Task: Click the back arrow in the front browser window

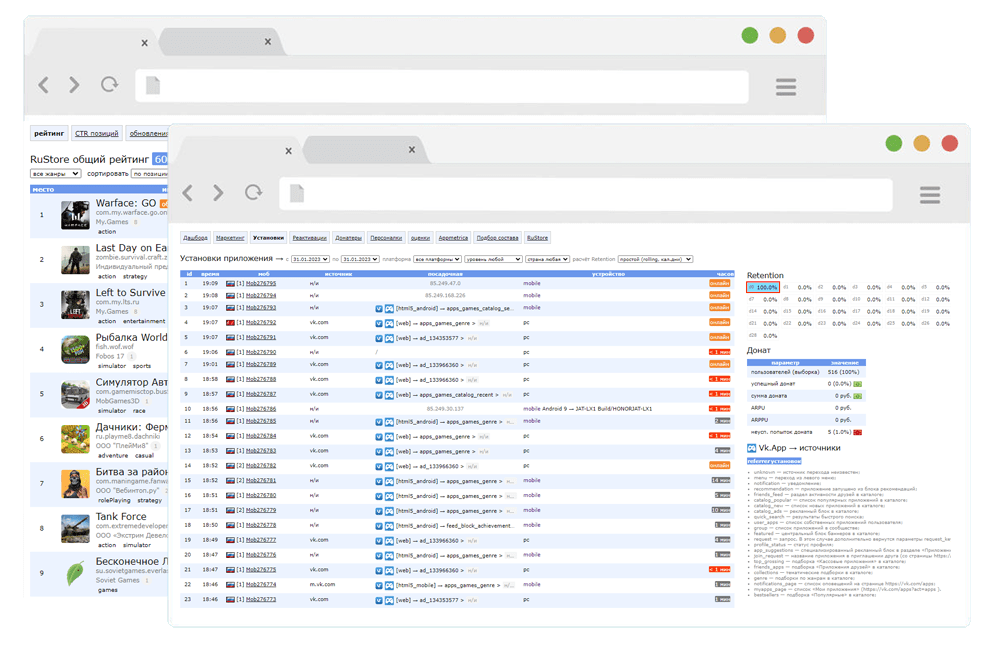Action: click(188, 193)
